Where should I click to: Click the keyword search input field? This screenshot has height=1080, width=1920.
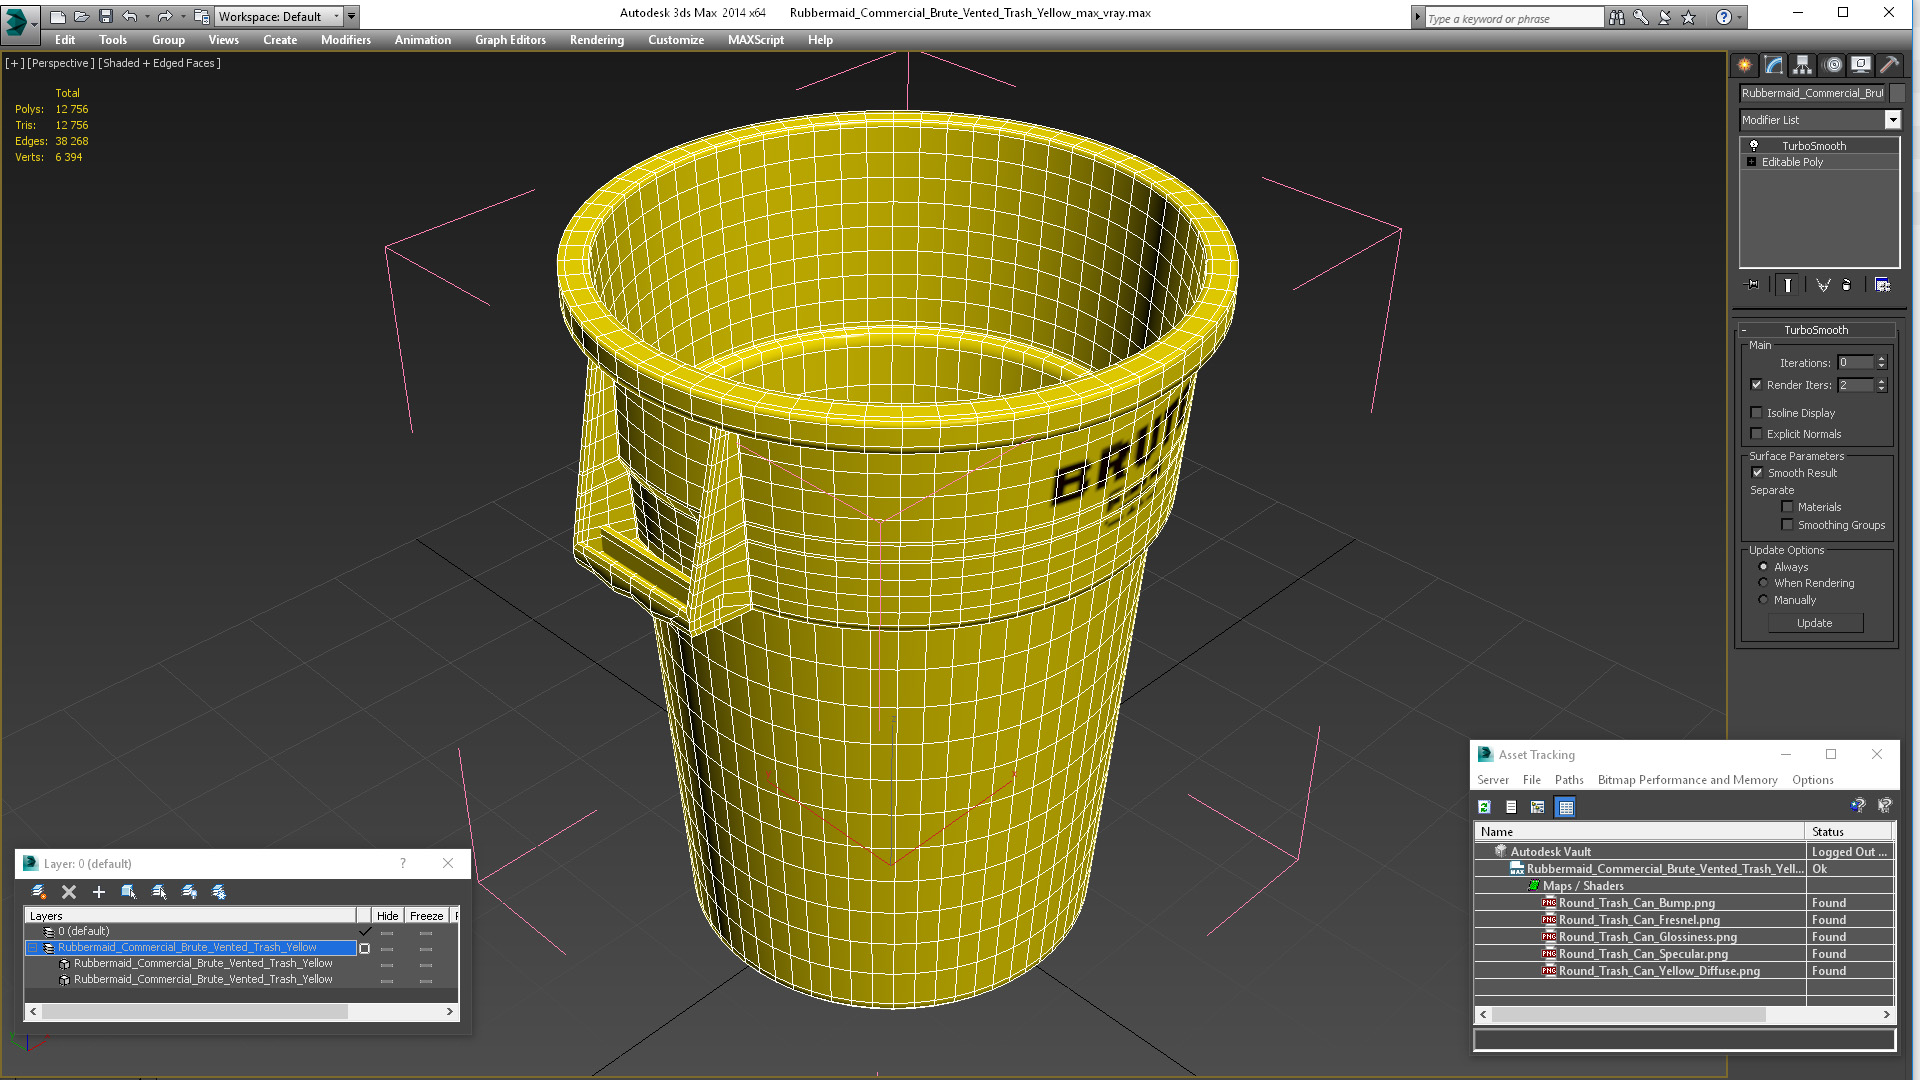[x=1513, y=18]
